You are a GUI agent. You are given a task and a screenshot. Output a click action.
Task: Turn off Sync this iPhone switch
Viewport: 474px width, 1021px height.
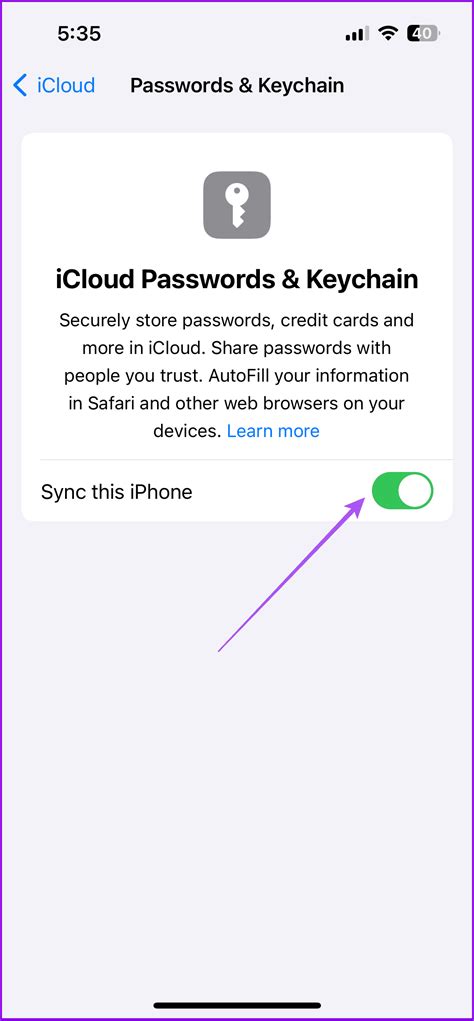[402, 491]
